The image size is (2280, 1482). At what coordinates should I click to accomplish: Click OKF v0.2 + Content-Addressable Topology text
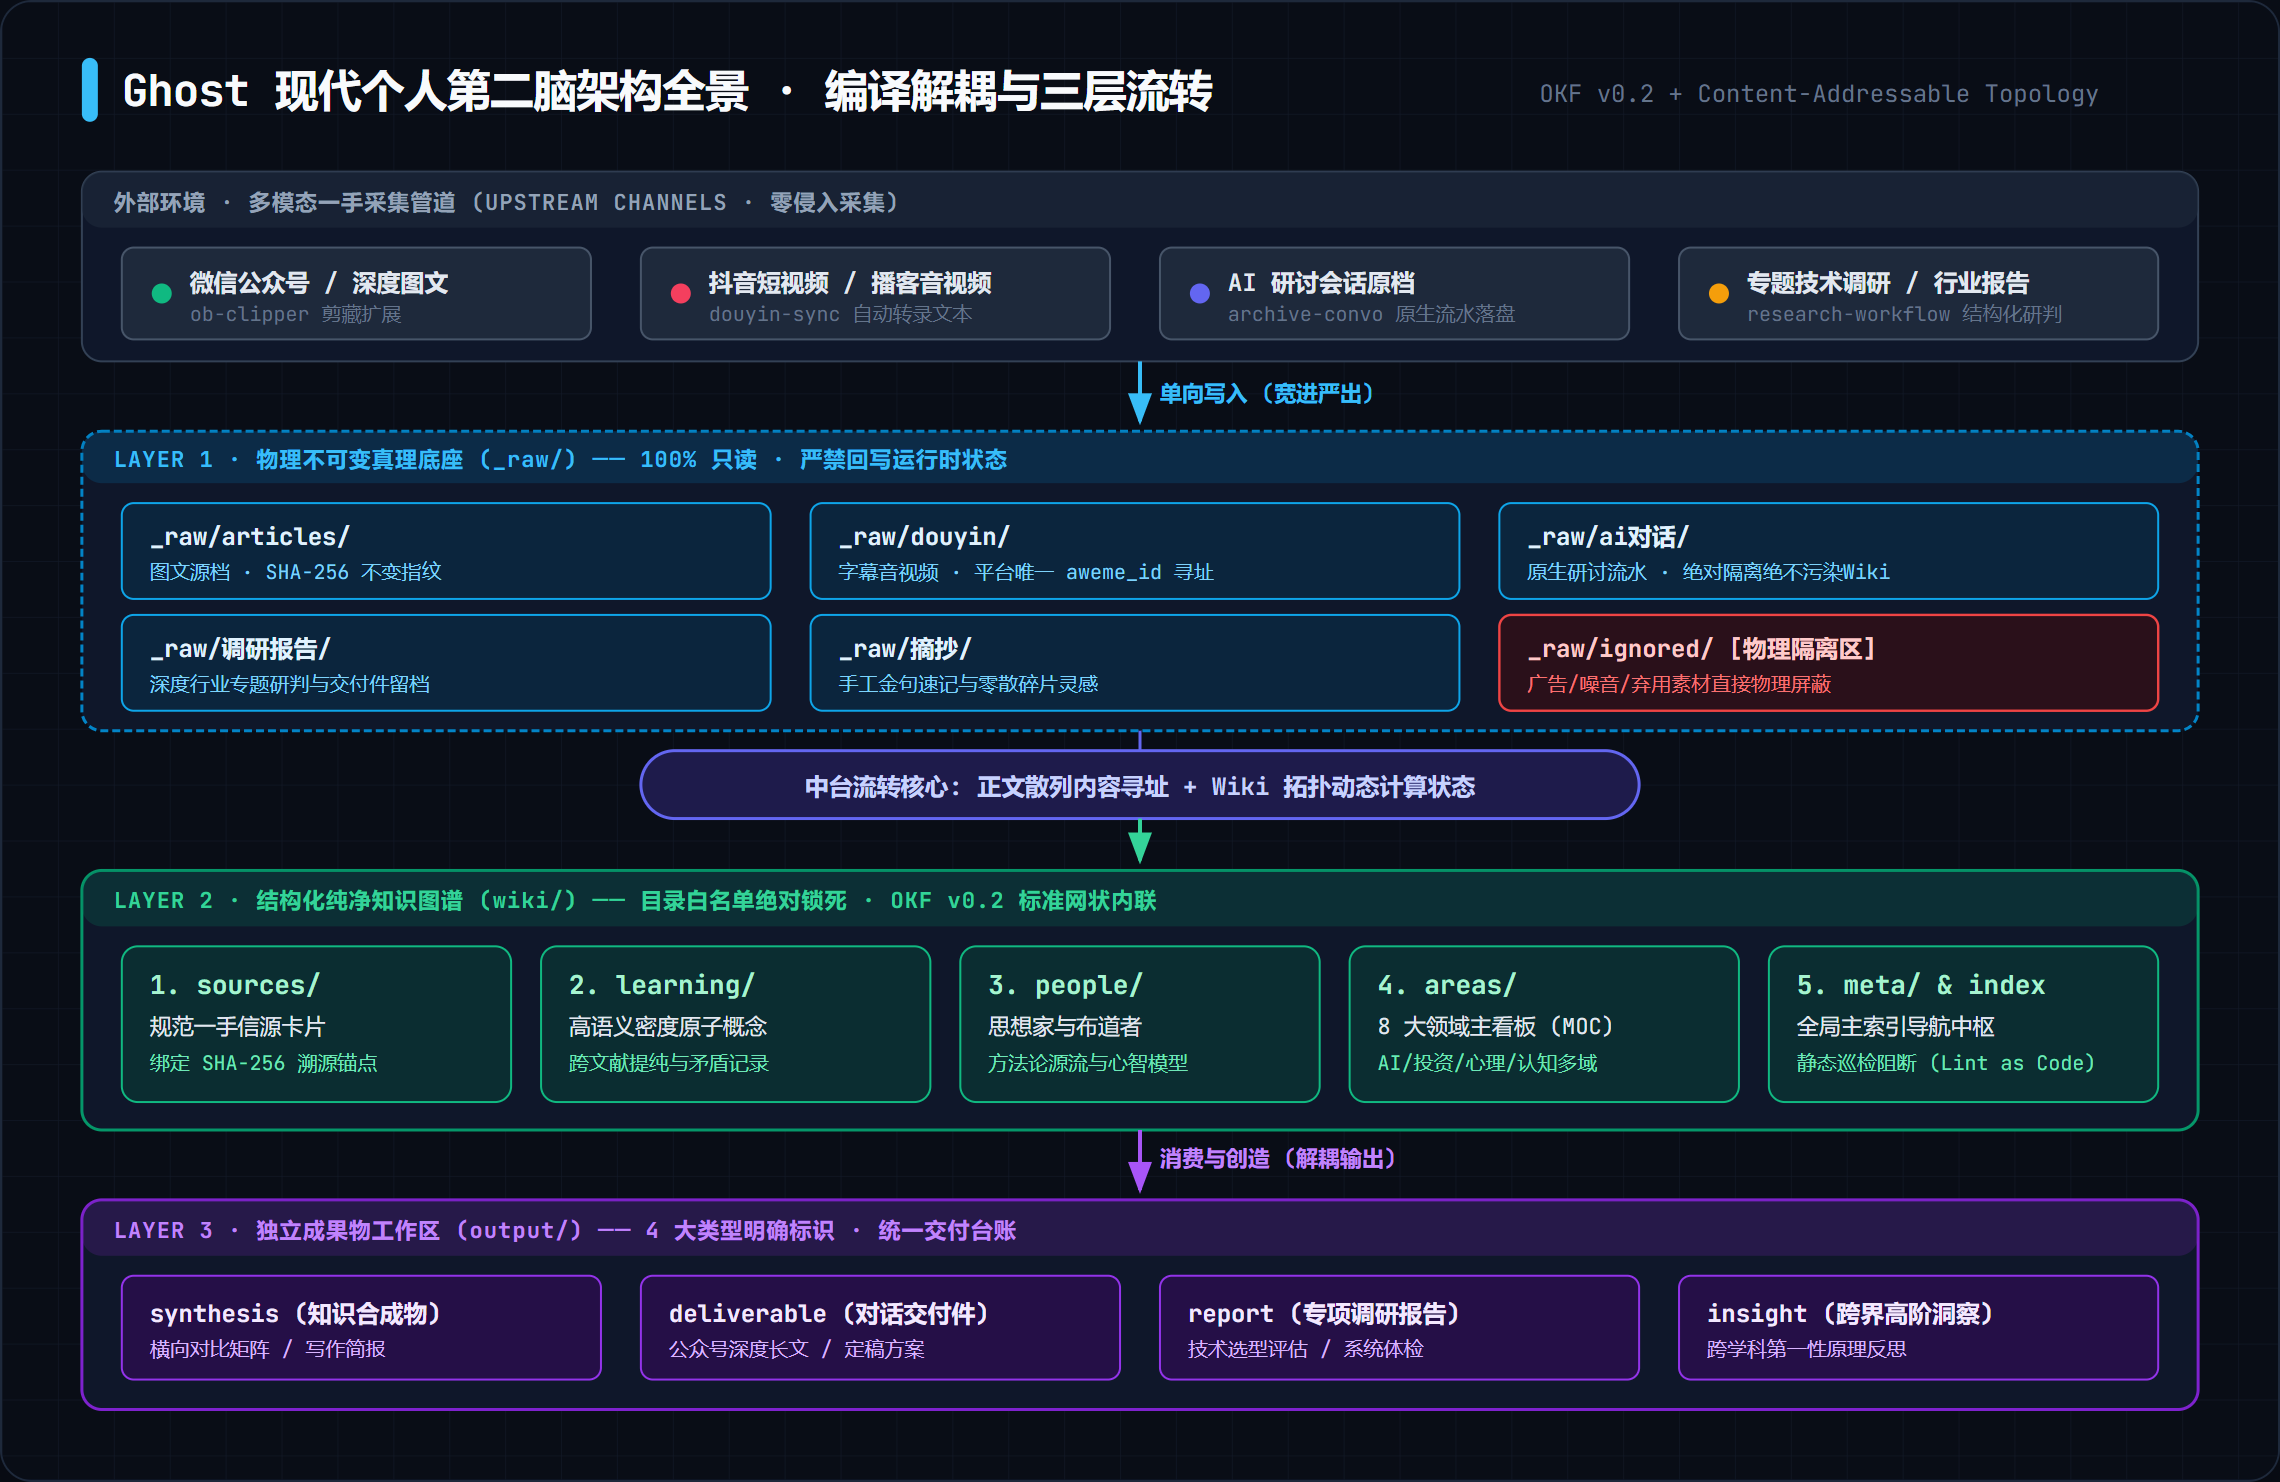click(1819, 94)
